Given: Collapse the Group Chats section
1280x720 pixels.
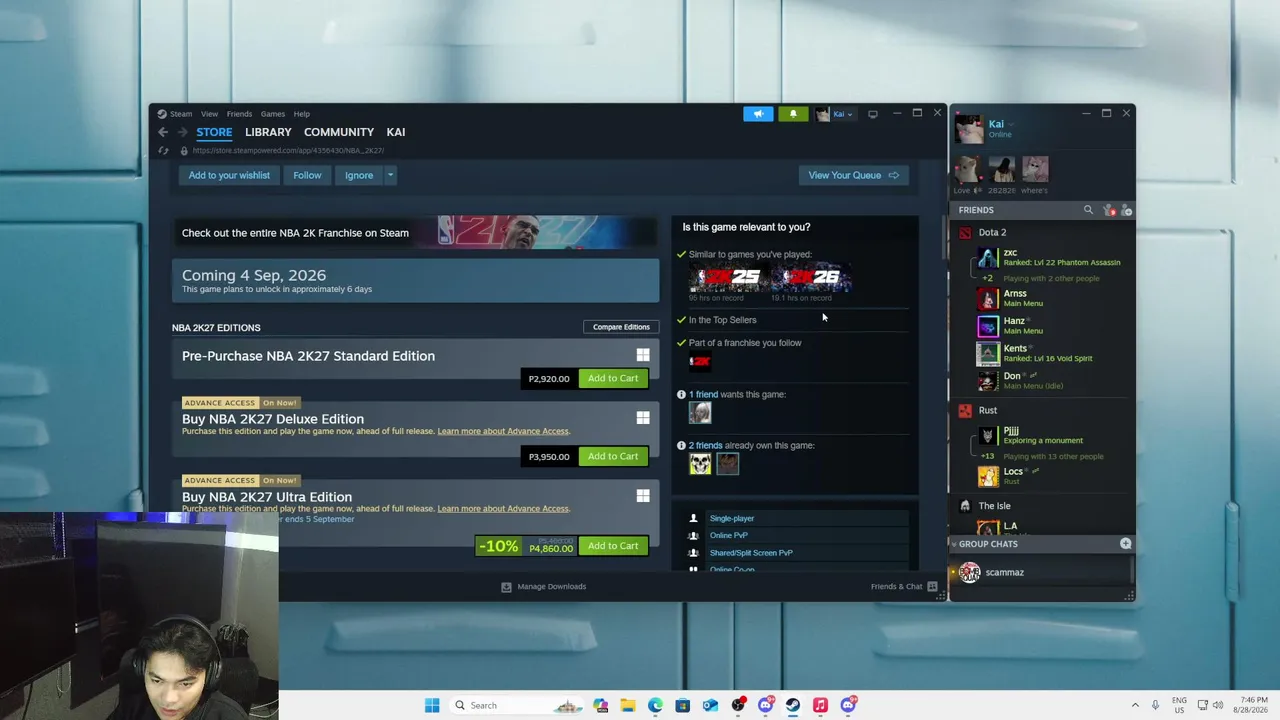Looking at the screenshot, I should tap(953, 544).
